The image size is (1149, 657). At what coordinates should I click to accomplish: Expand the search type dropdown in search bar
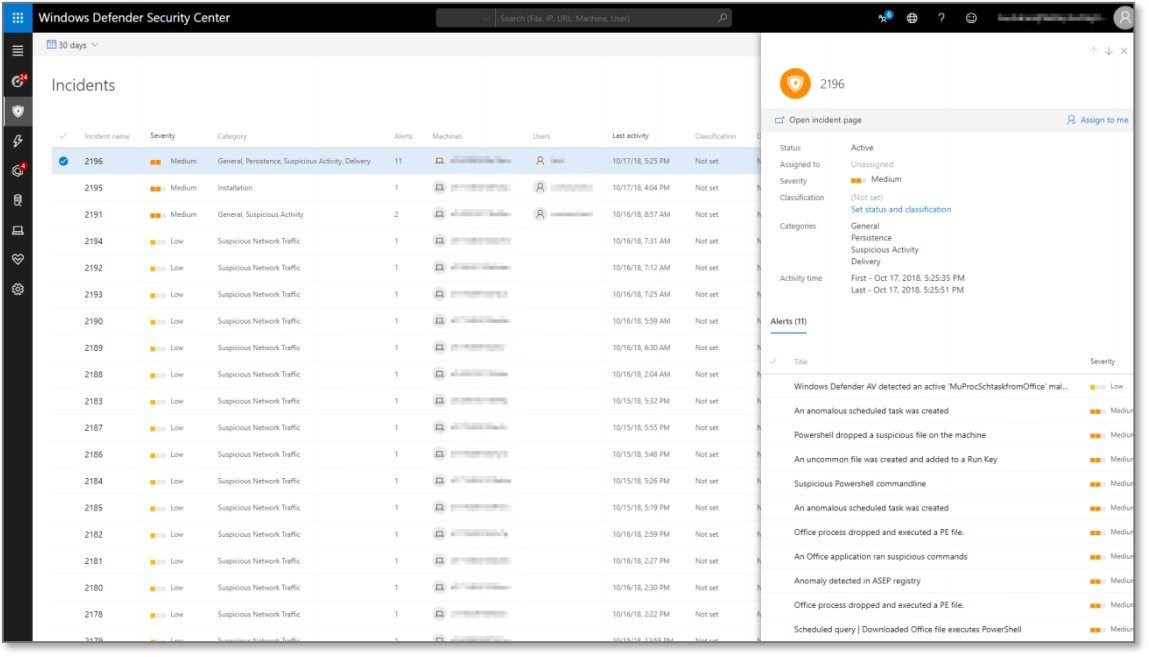(x=466, y=18)
